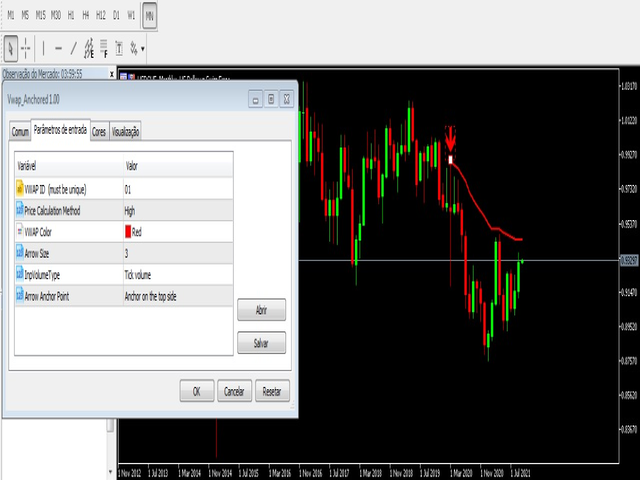The height and width of the screenshot is (480, 640).
Task: Choose the equidistant channel tool
Action: [x=89, y=49]
